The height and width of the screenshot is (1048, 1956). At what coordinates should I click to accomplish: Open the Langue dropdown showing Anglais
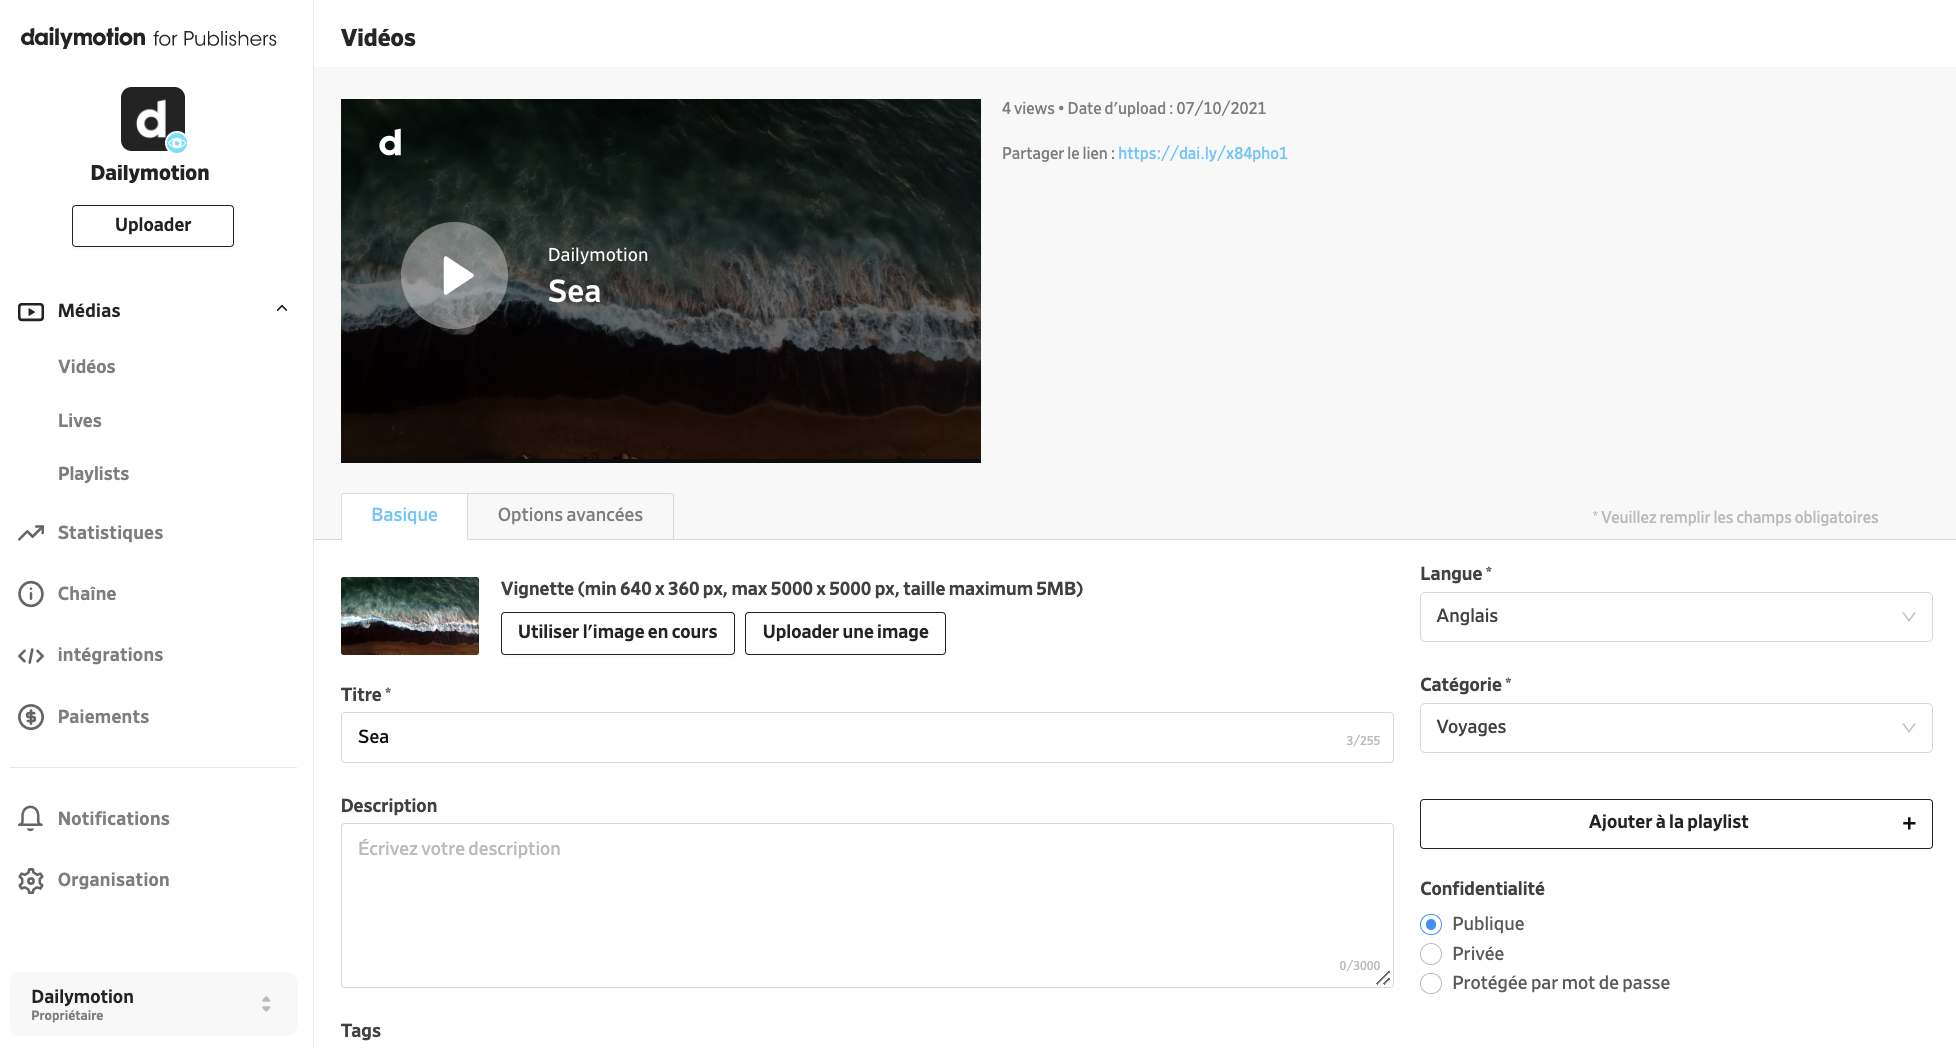1676,617
